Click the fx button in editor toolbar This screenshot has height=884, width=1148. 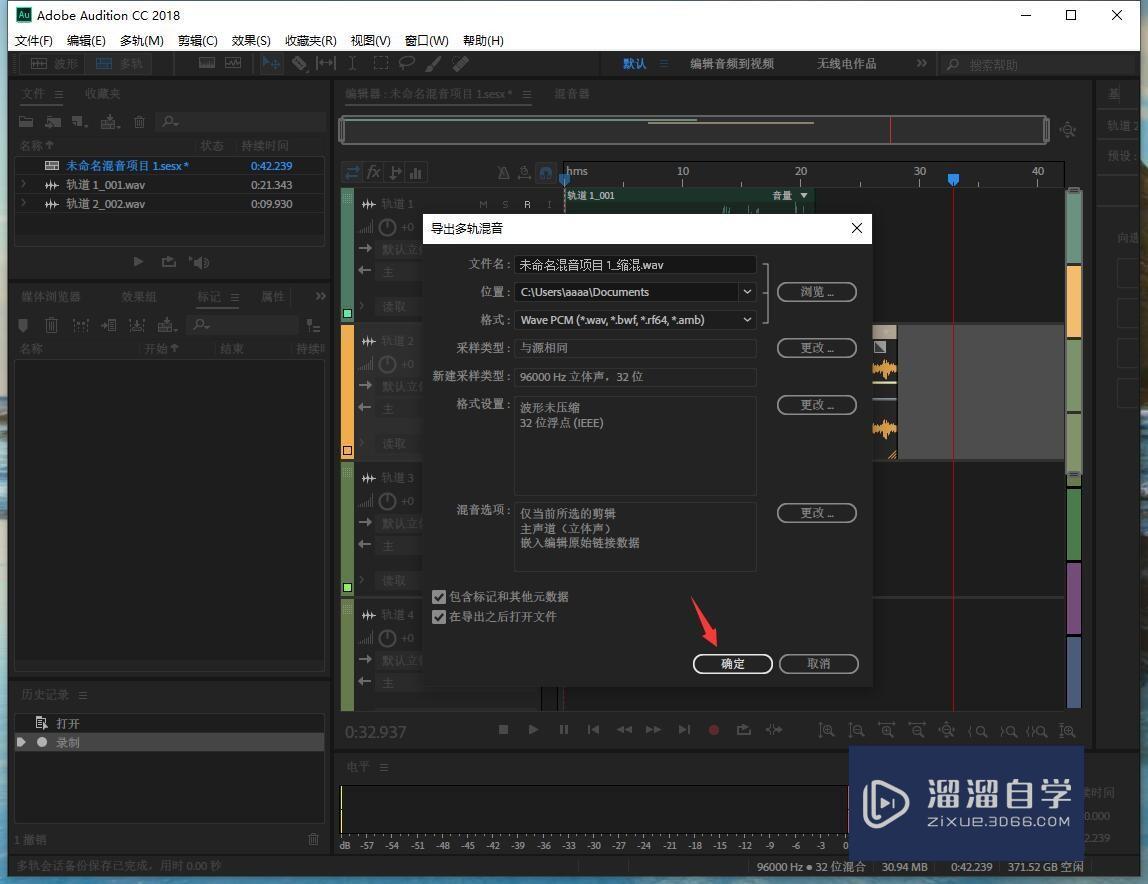tap(373, 172)
